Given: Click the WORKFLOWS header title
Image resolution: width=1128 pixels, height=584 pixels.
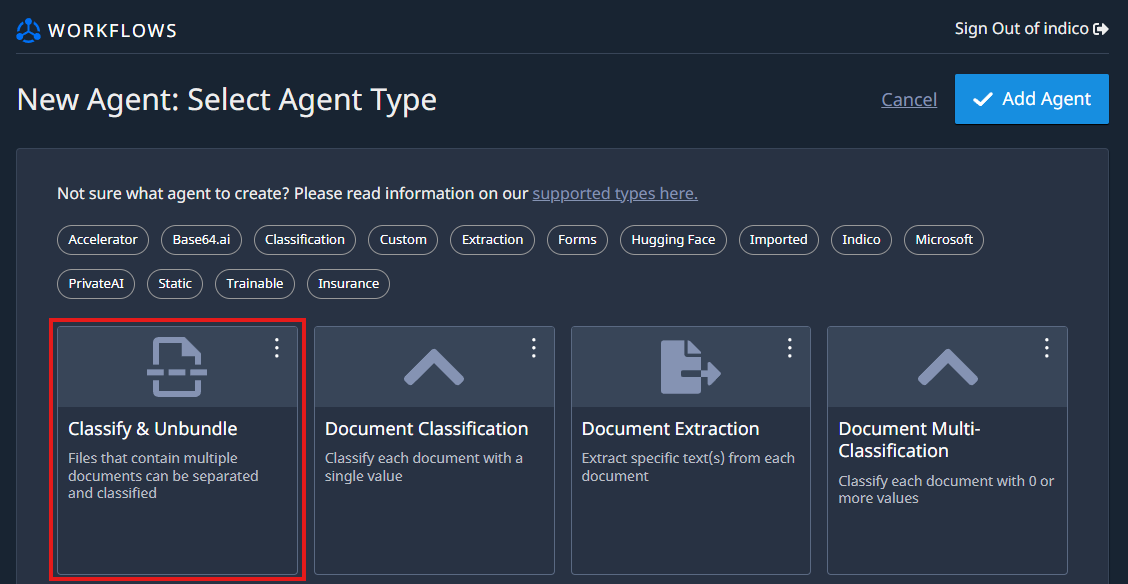Looking at the screenshot, I should pyautogui.click(x=112, y=31).
